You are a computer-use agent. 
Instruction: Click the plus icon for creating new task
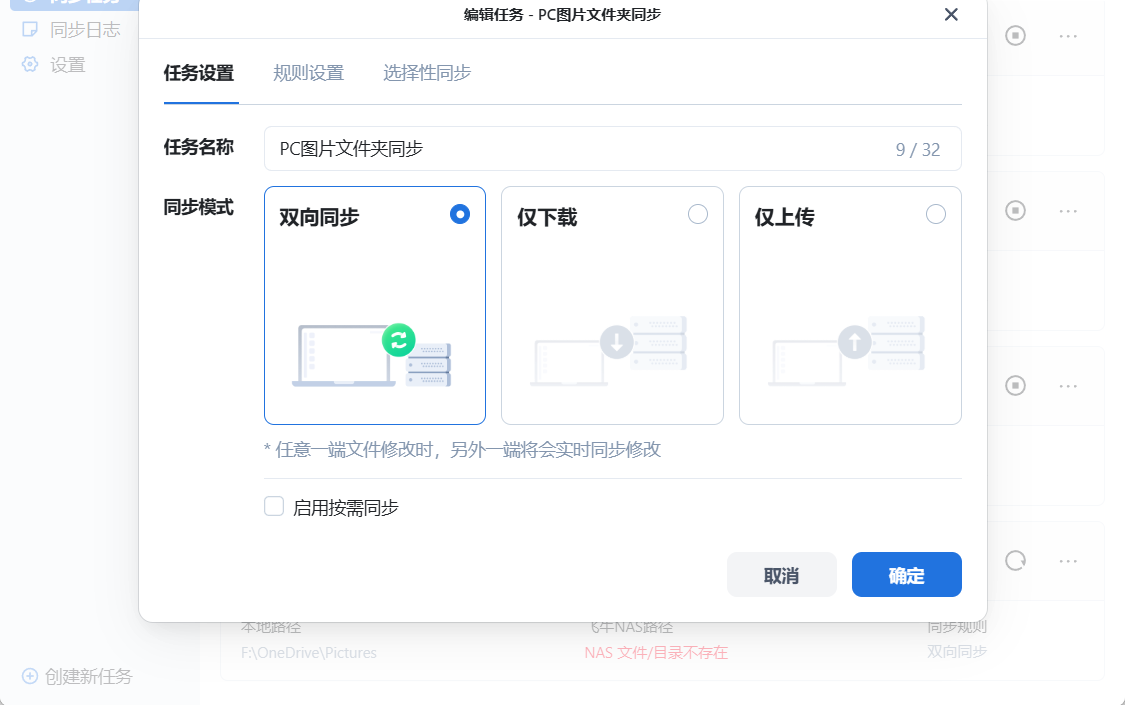tap(30, 676)
